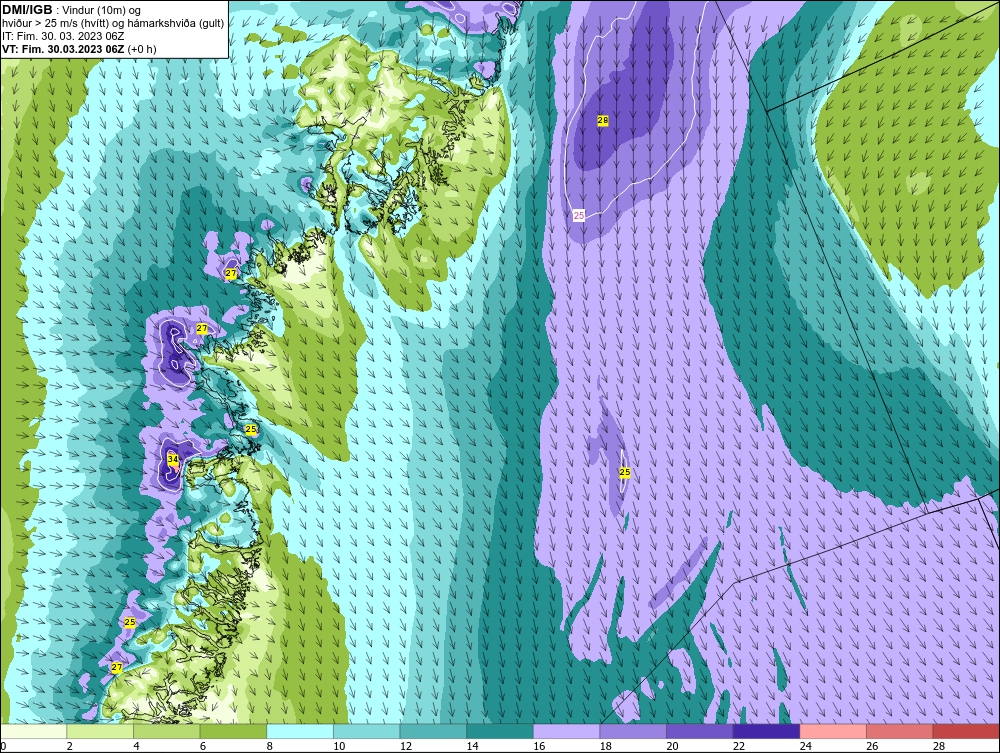Click the 'Vindur (10m) og' header text
The width and height of the screenshot is (1000, 753).
[x=102, y=11]
